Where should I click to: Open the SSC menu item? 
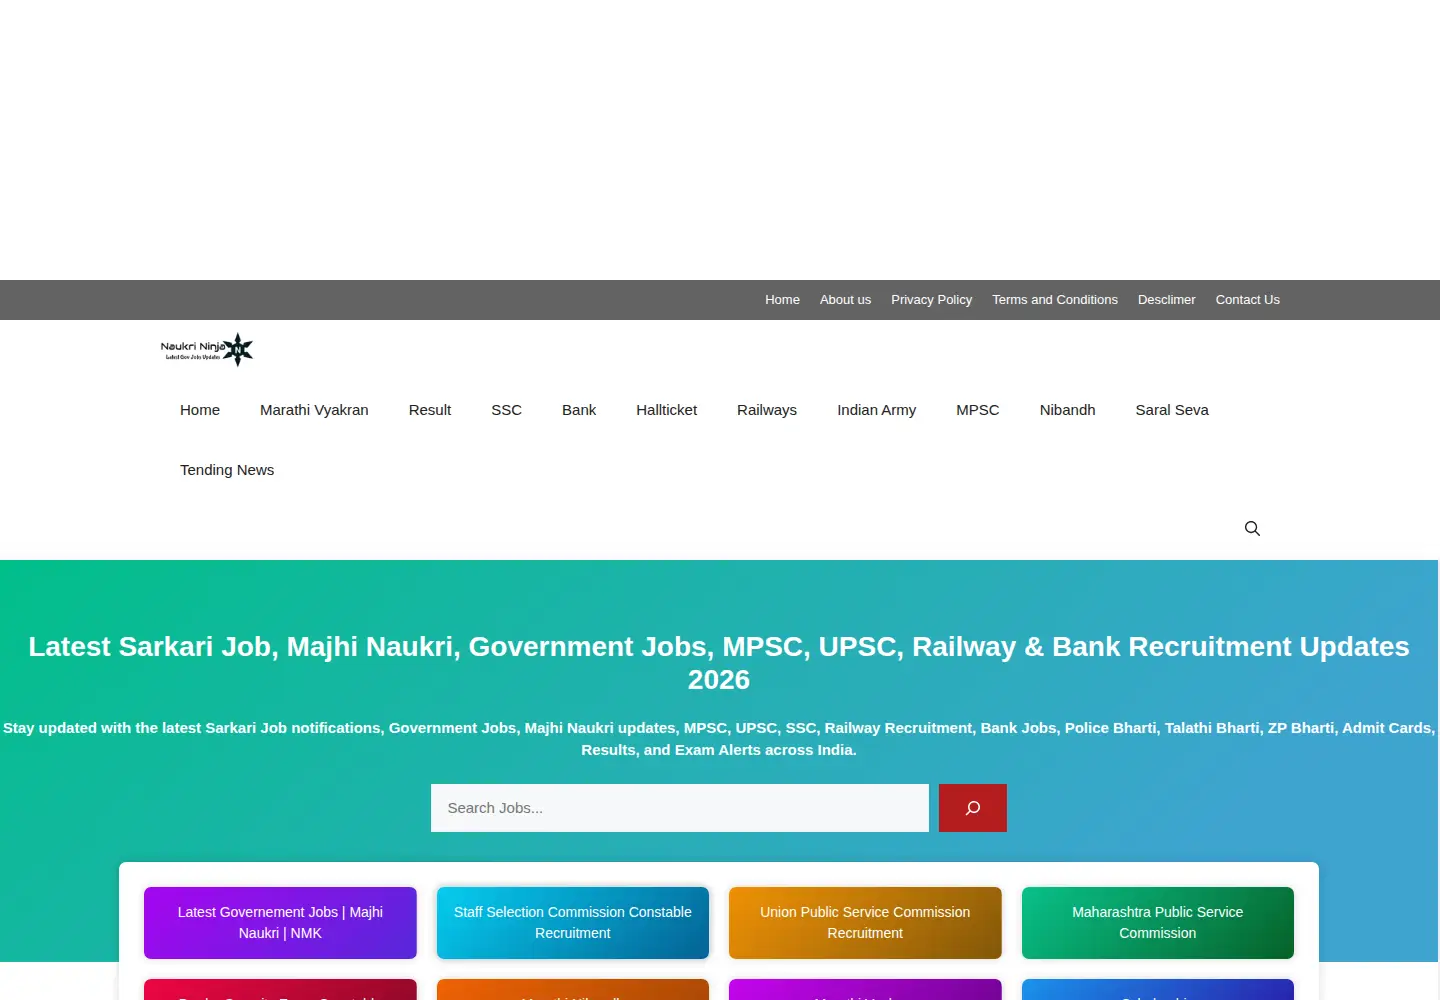pyautogui.click(x=506, y=410)
